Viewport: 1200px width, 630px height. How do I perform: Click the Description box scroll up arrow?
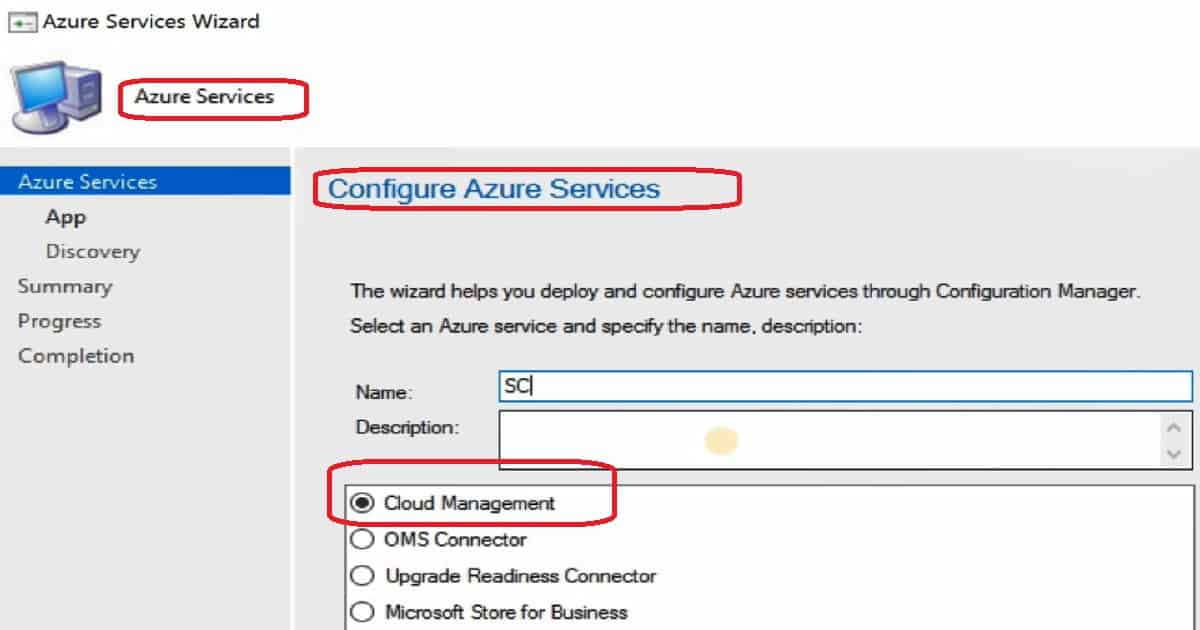tap(1174, 426)
